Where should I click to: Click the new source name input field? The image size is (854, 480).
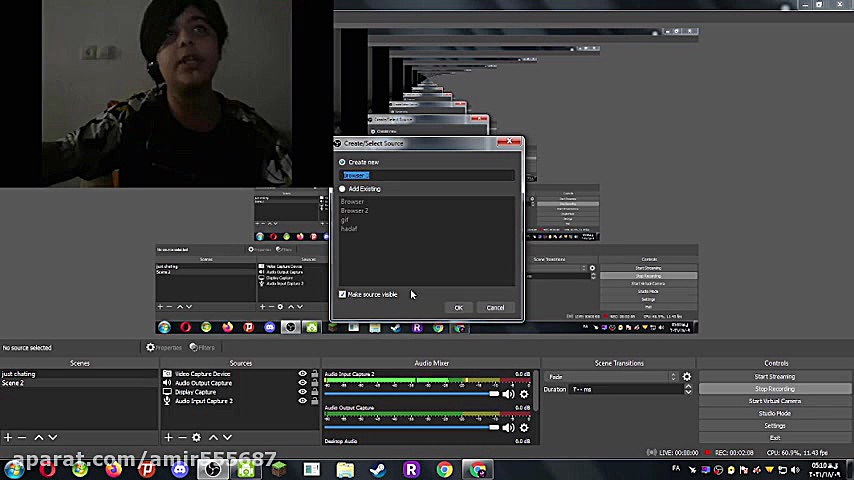coord(426,175)
